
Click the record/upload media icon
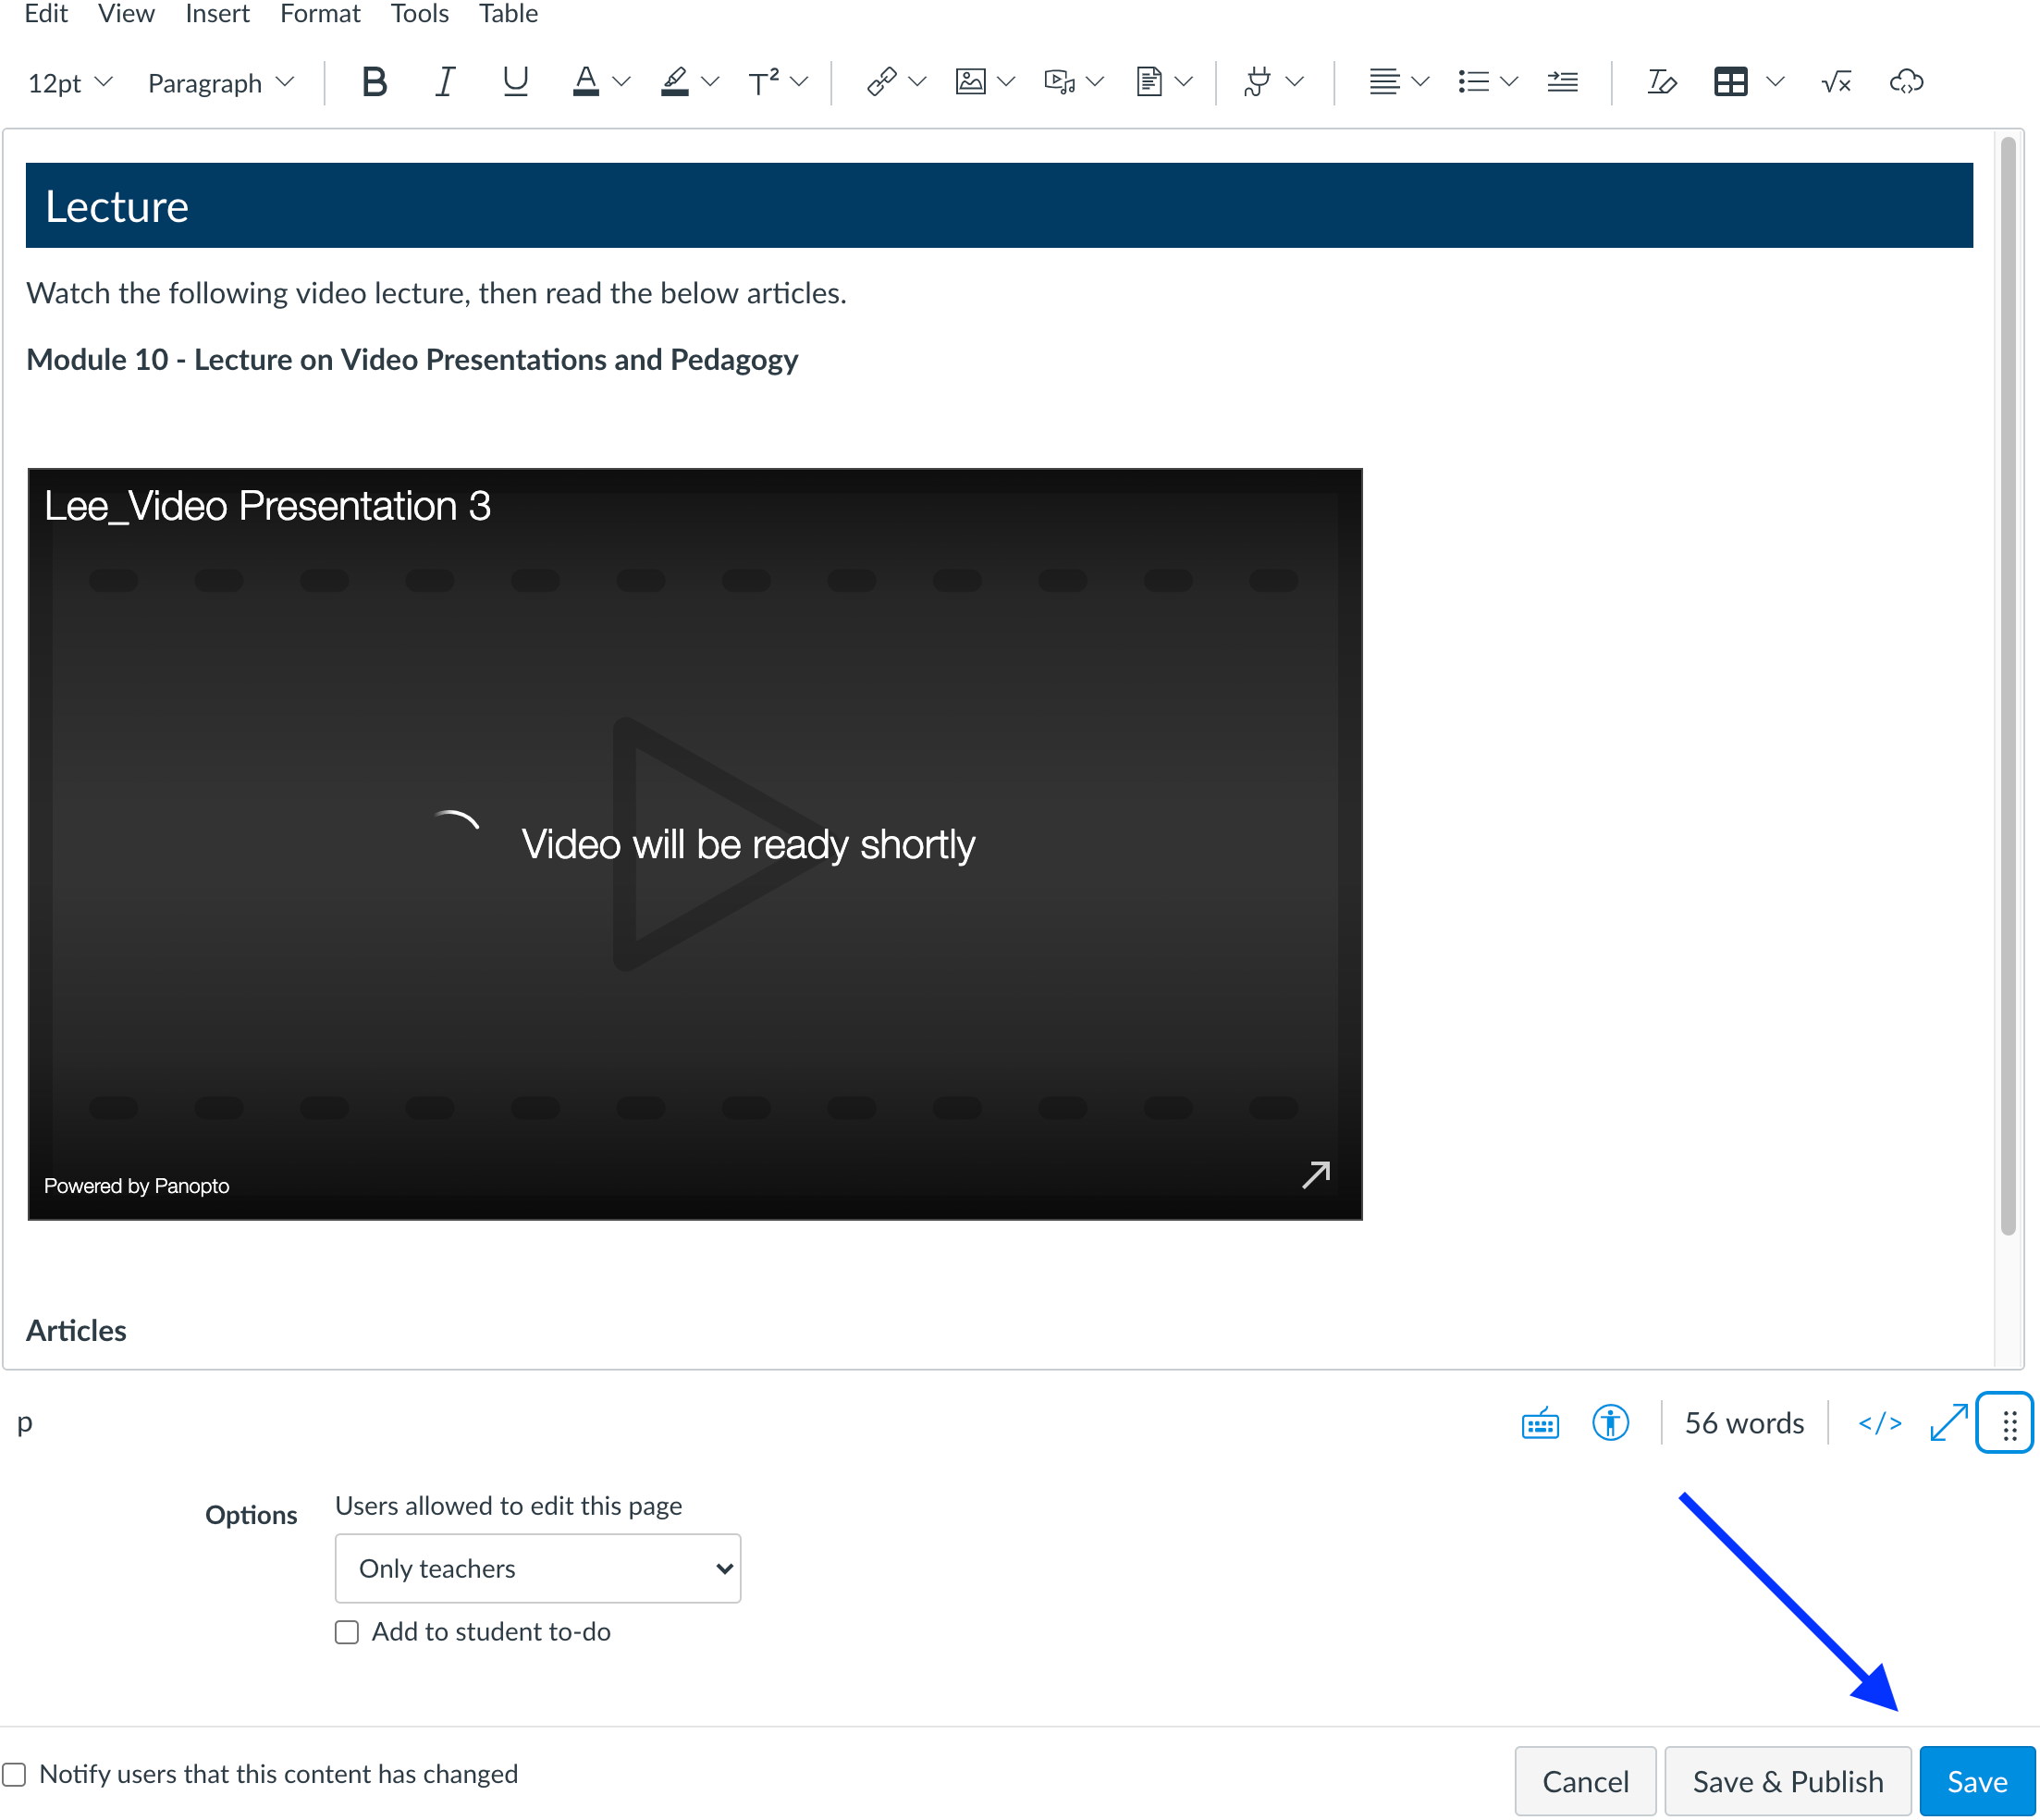1059,82
